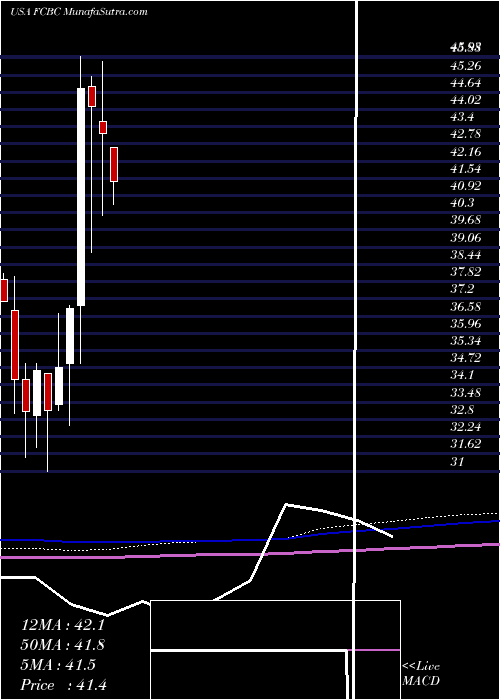
Task: Select the 32.8 axis value
Action: [462, 410]
